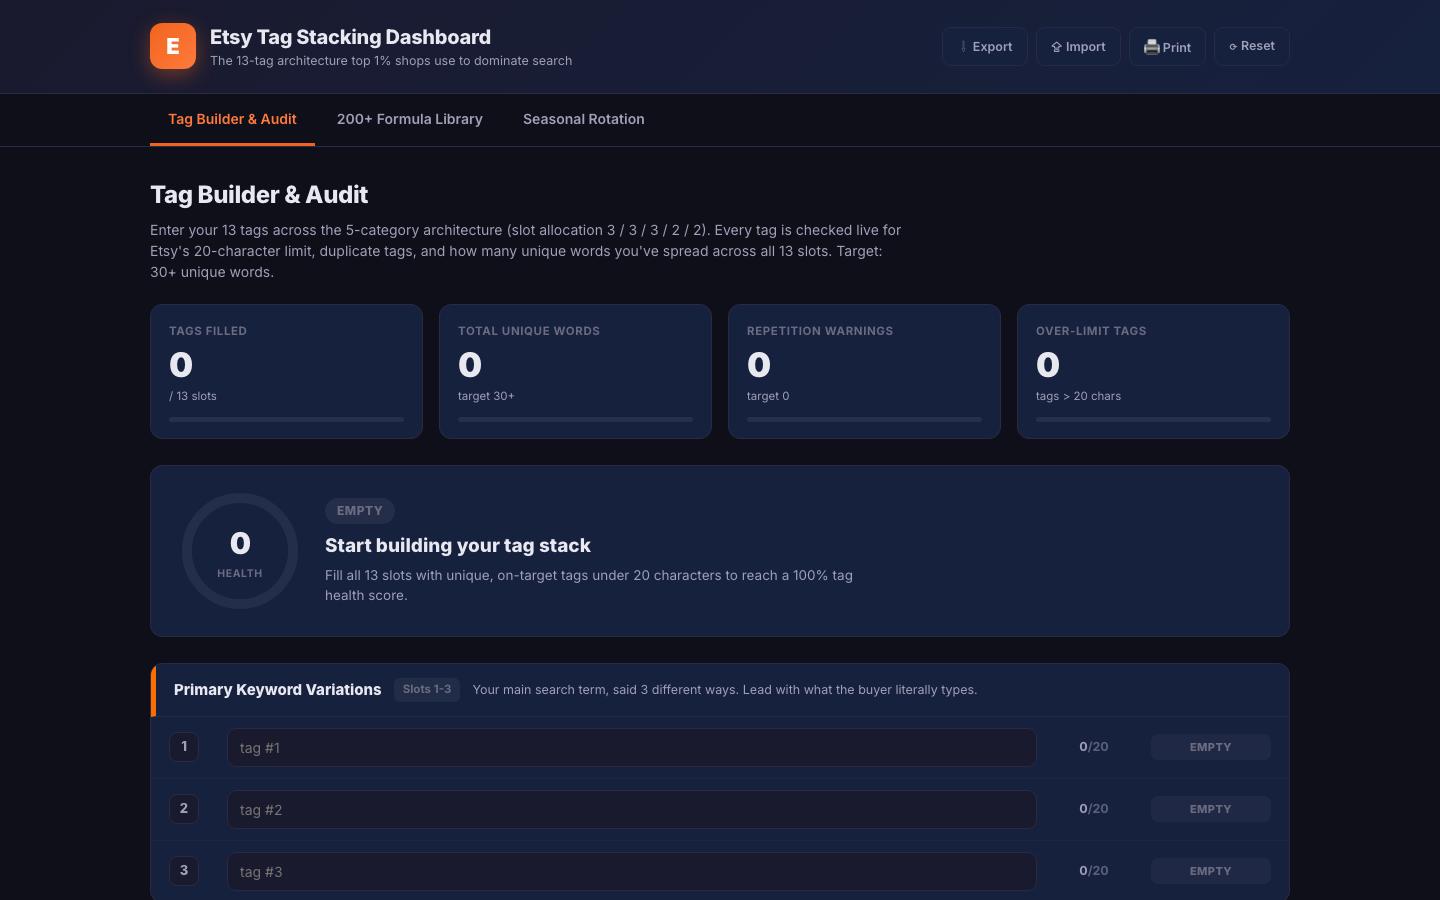Click the Repetition Warnings progress bar
The height and width of the screenshot is (900, 1440).
pyautogui.click(x=864, y=420)
